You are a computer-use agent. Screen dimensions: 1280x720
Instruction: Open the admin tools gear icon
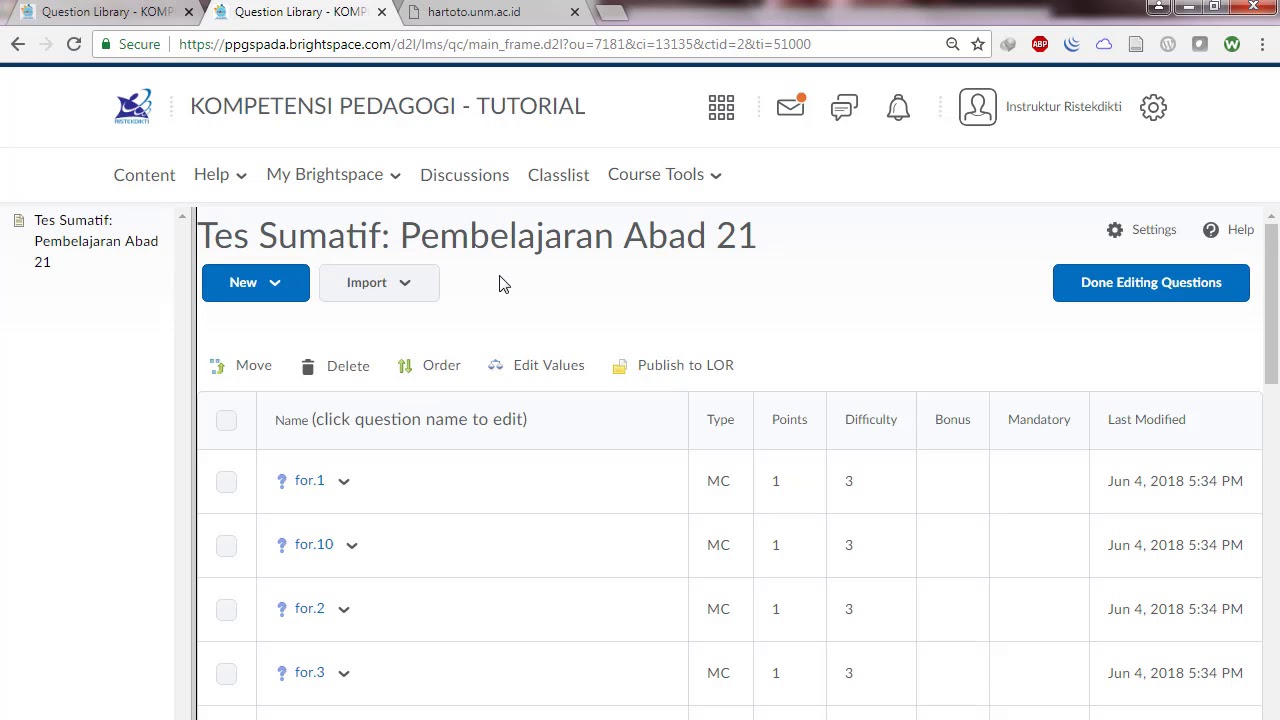point(1153,107)
